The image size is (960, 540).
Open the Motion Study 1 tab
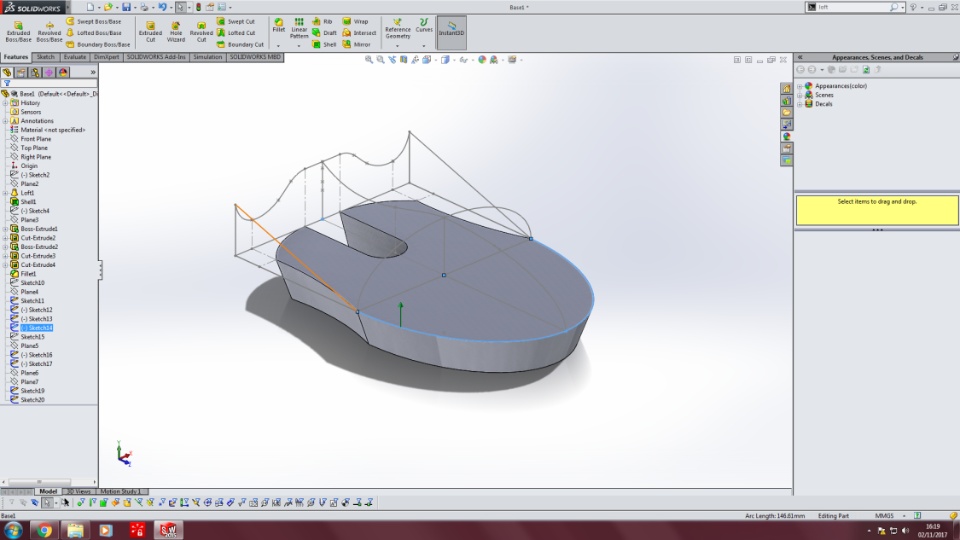click(119, 492)
